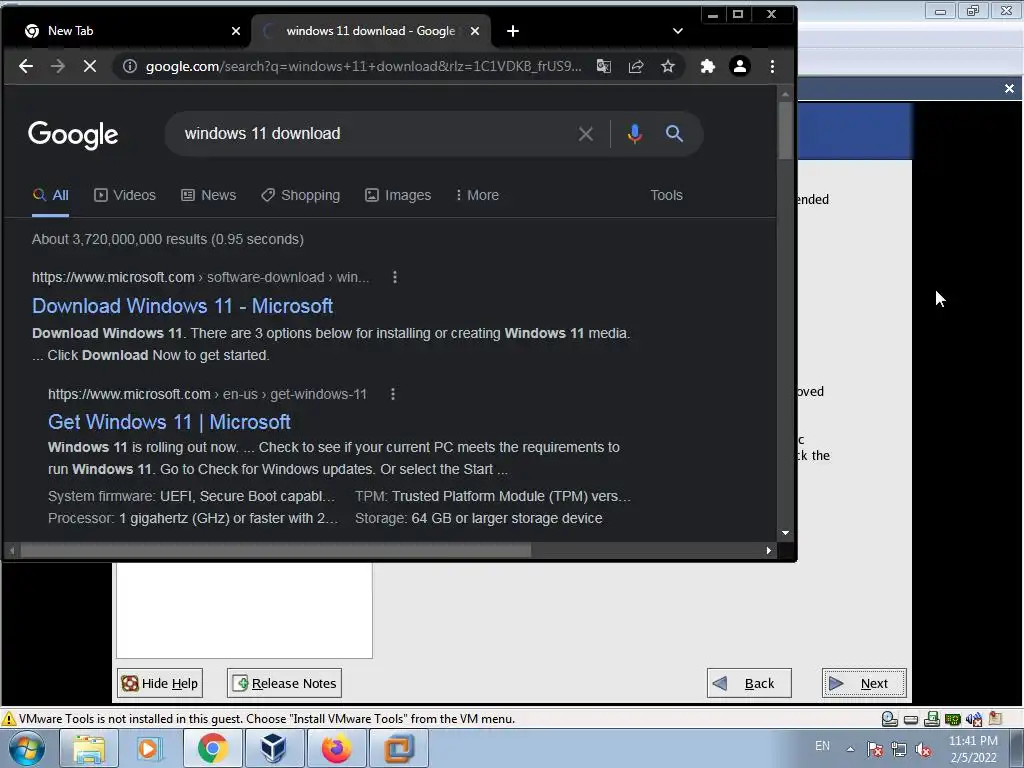Click the forward navigation arrow
The image size is (1024, 768).
[x=57, y=66]
